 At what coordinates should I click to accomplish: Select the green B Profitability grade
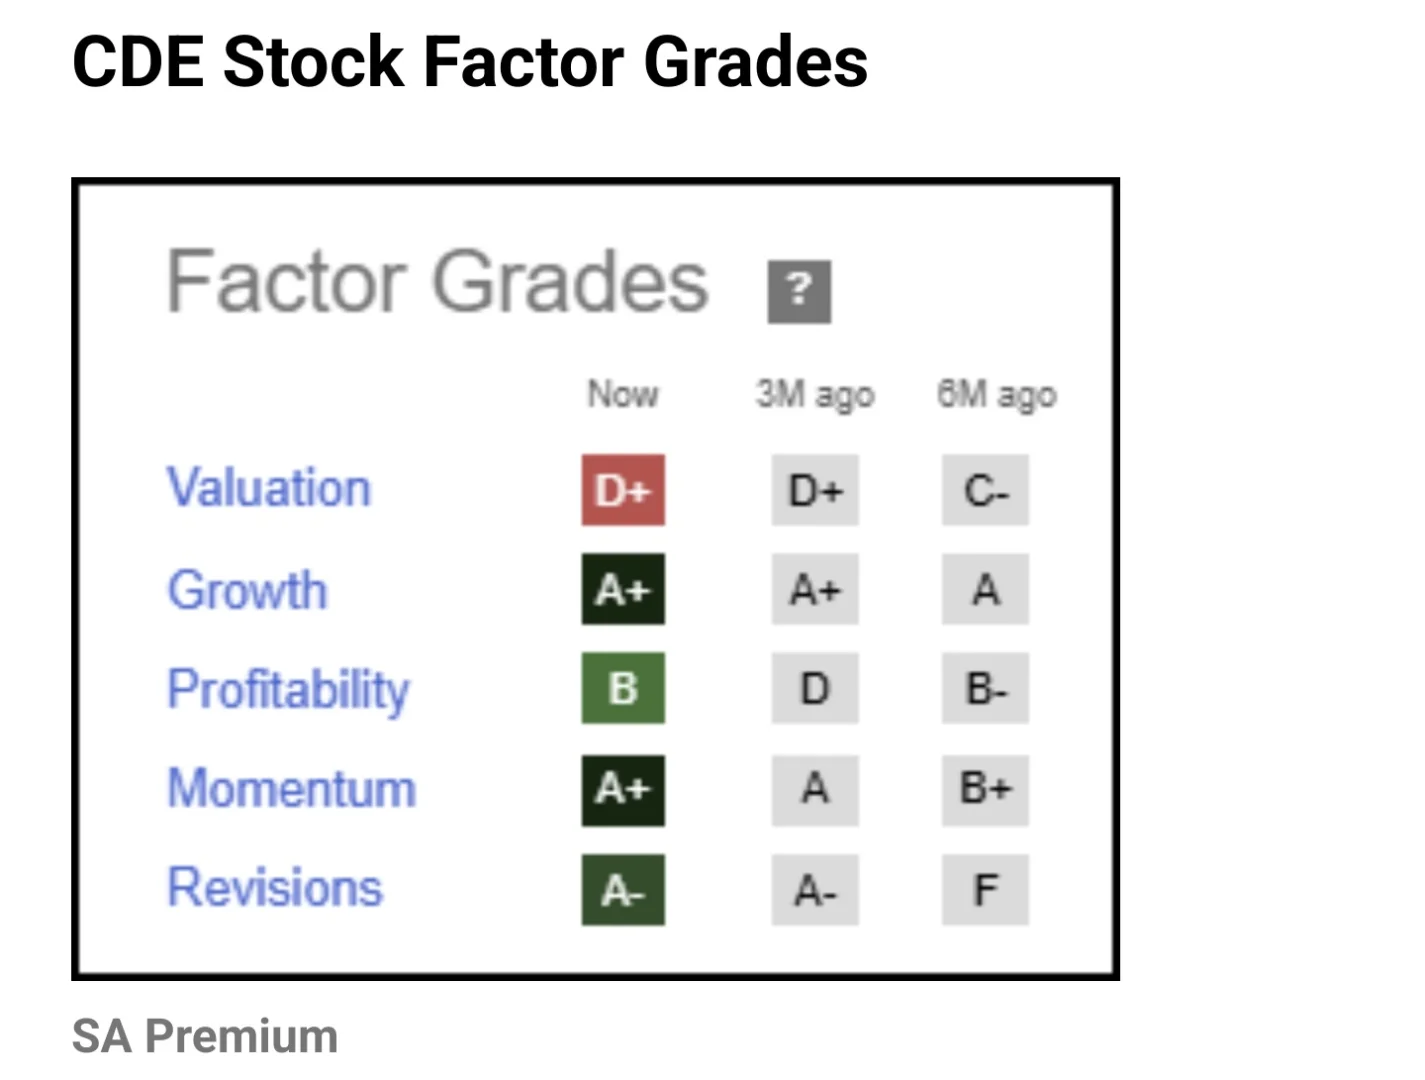(623, 688)
